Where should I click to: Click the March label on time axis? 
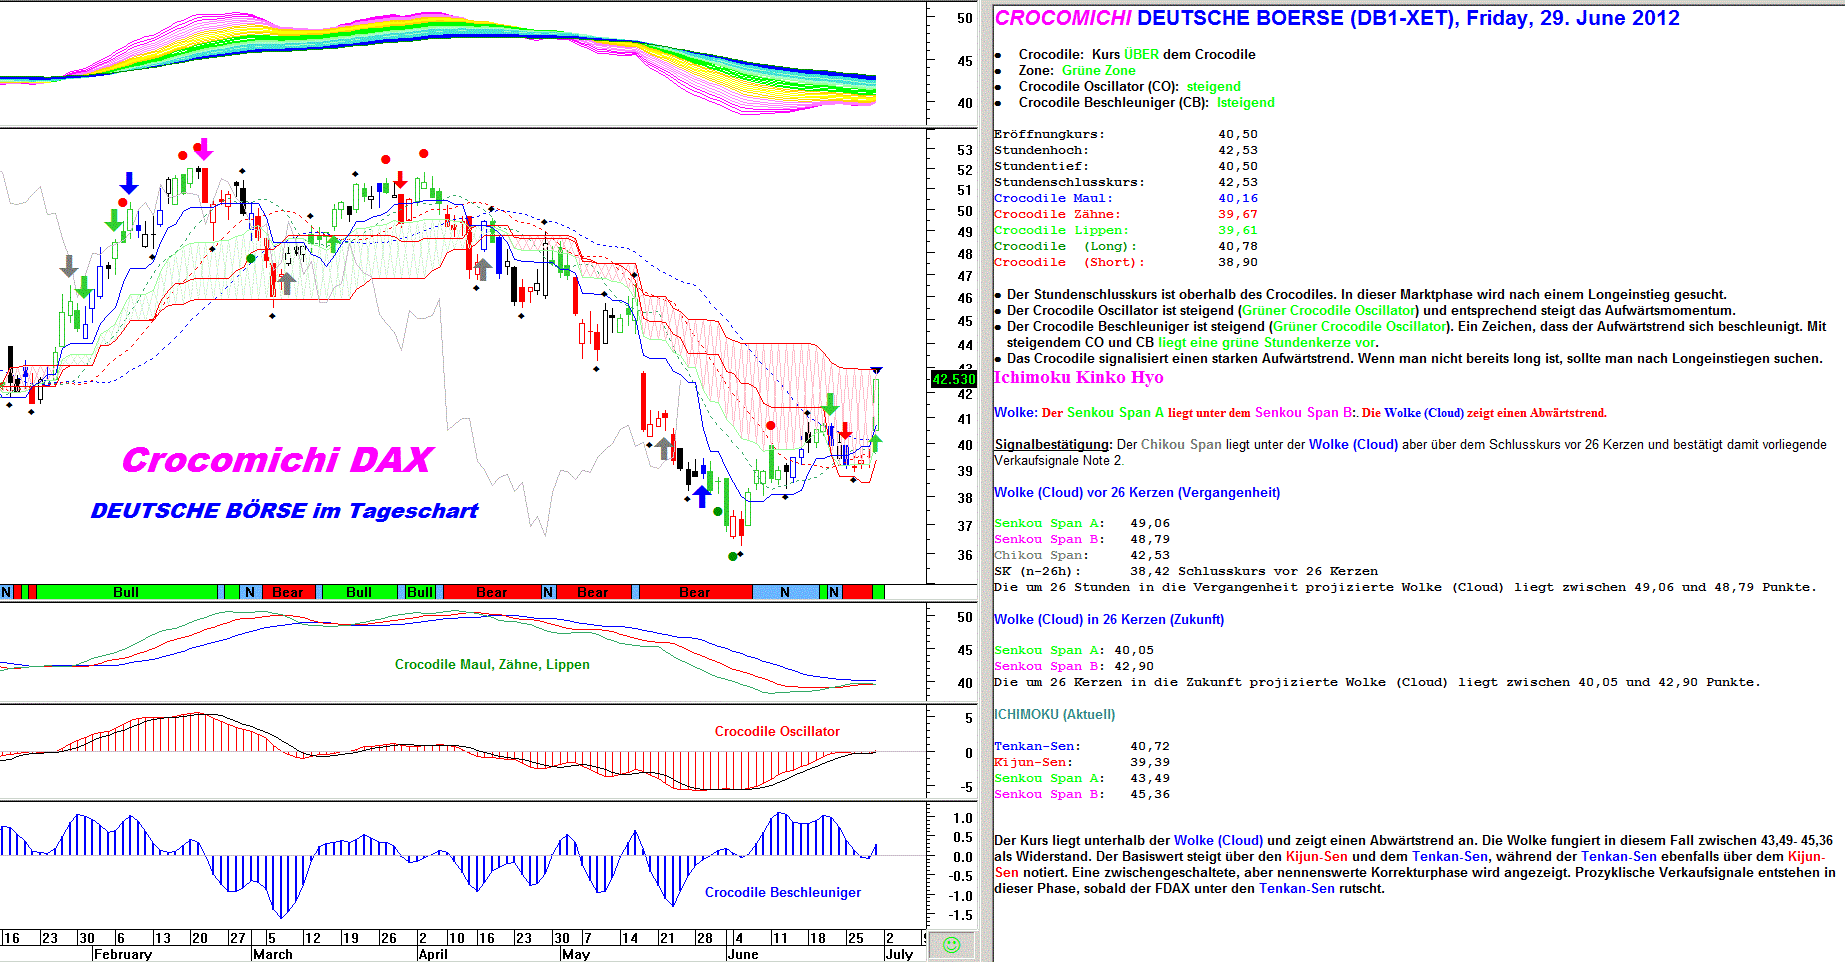coord(273,954)
